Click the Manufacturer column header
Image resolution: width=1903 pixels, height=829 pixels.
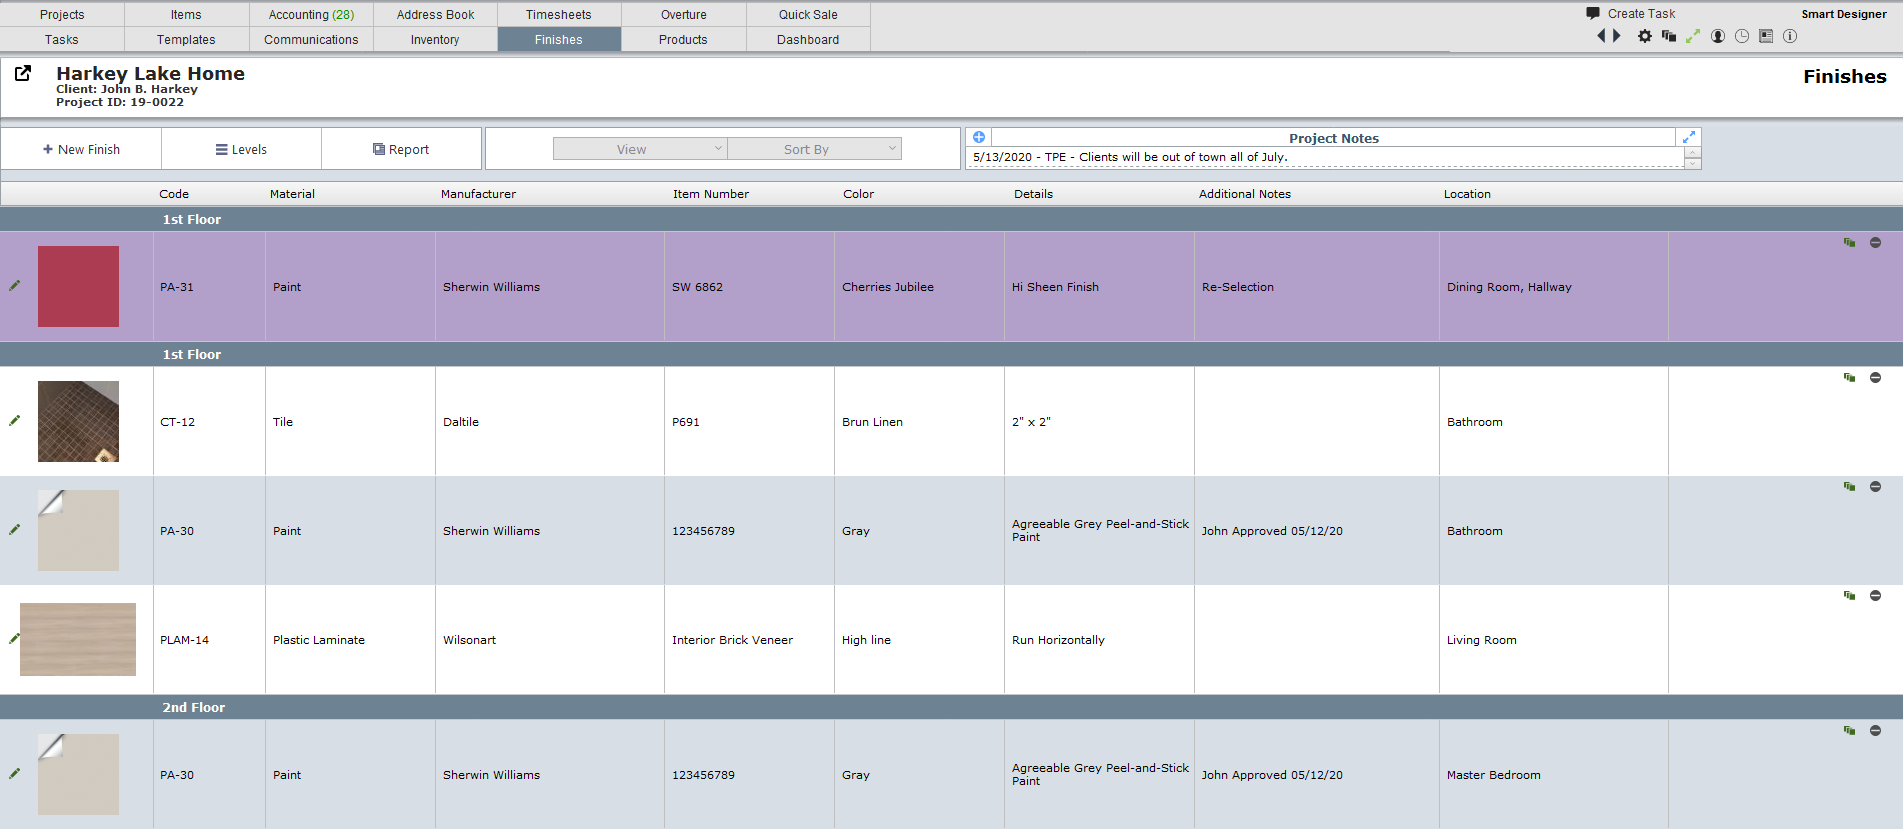click(x=478, y=194)
